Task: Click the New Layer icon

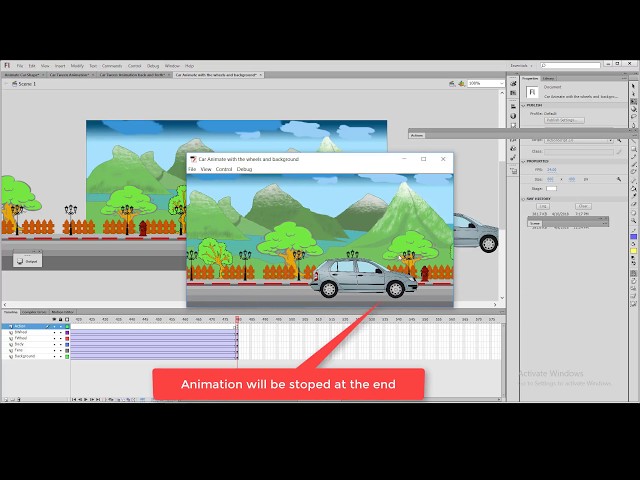Action: point(6,400)
